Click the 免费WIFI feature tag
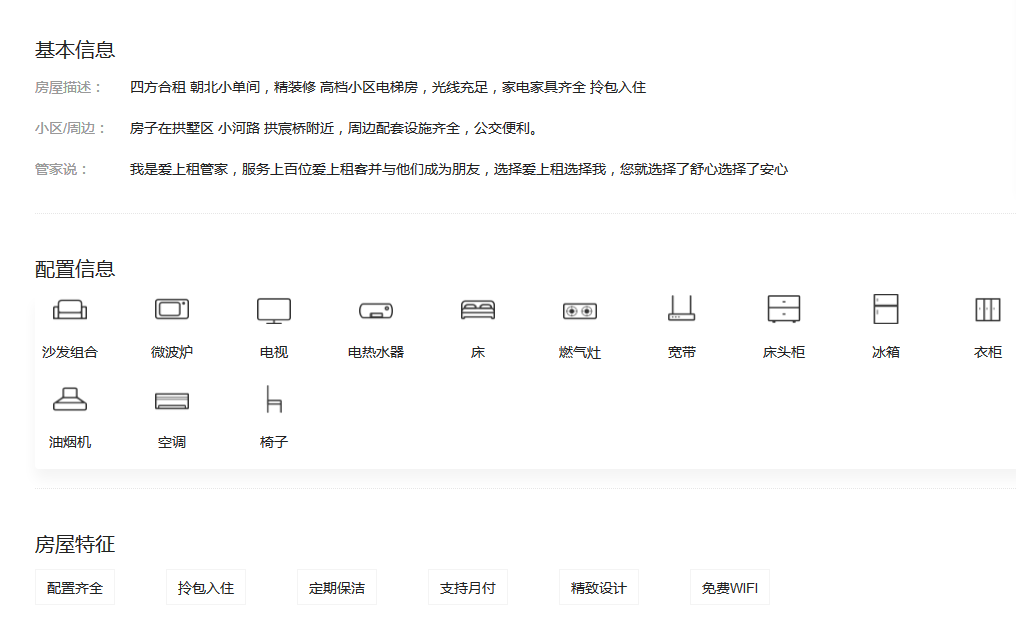Viewport: 1016px width, 640px height. point(730,588)
